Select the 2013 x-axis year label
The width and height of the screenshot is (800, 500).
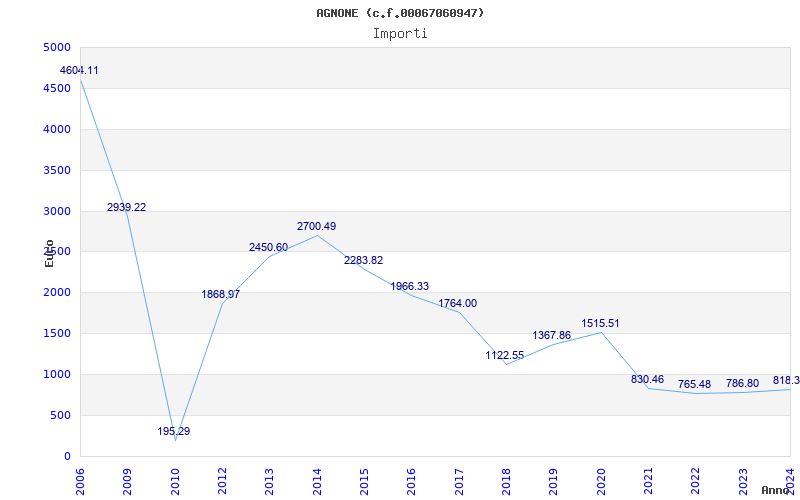tap(269, 481)
